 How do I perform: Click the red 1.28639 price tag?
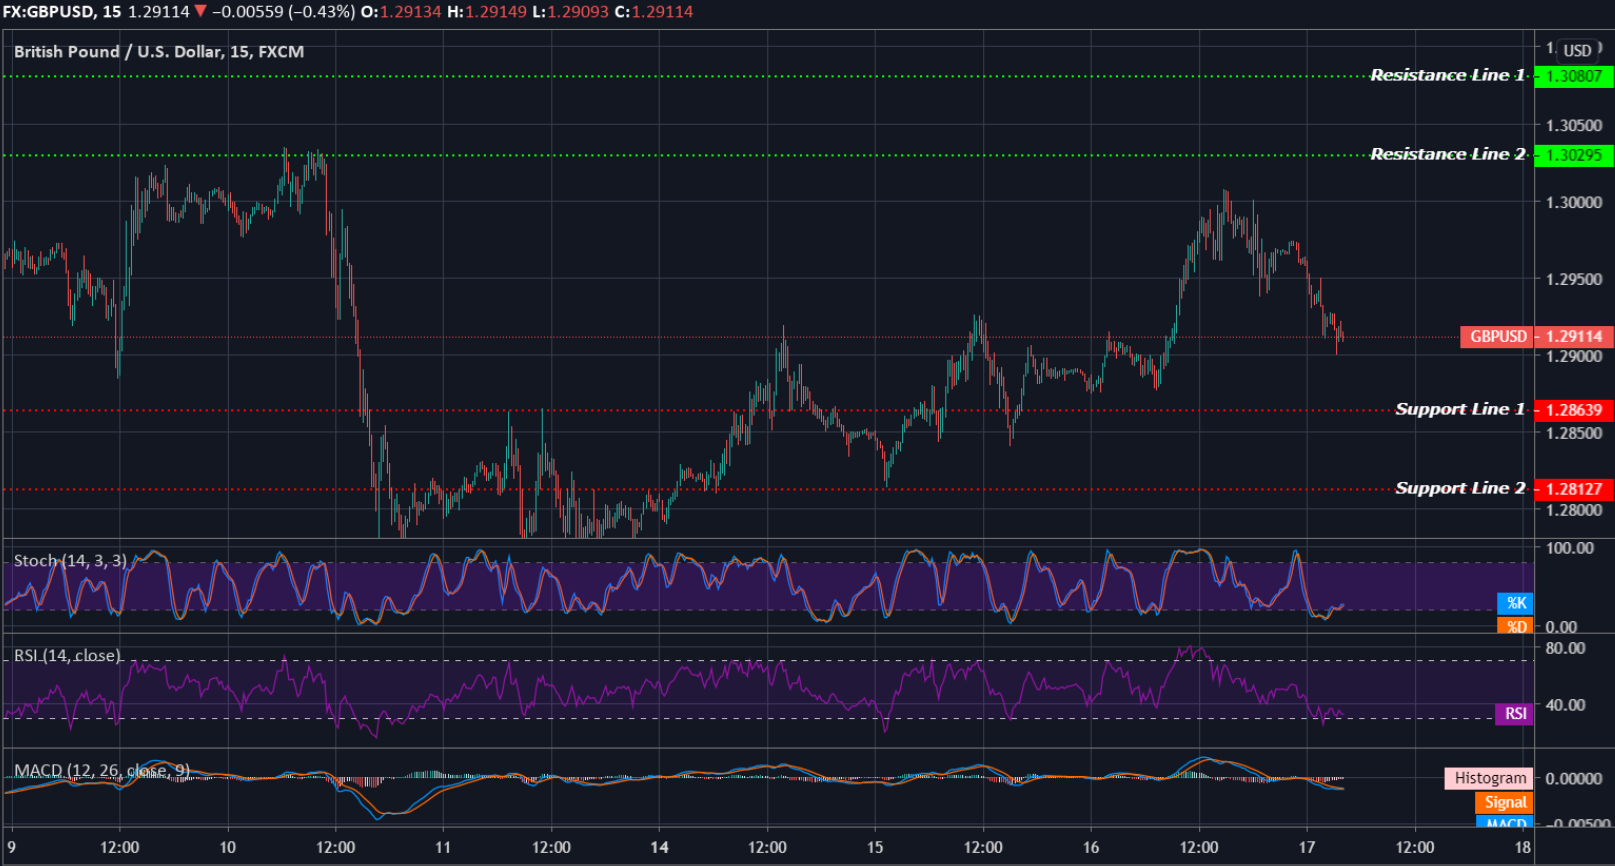click(x=1574, y=410)
